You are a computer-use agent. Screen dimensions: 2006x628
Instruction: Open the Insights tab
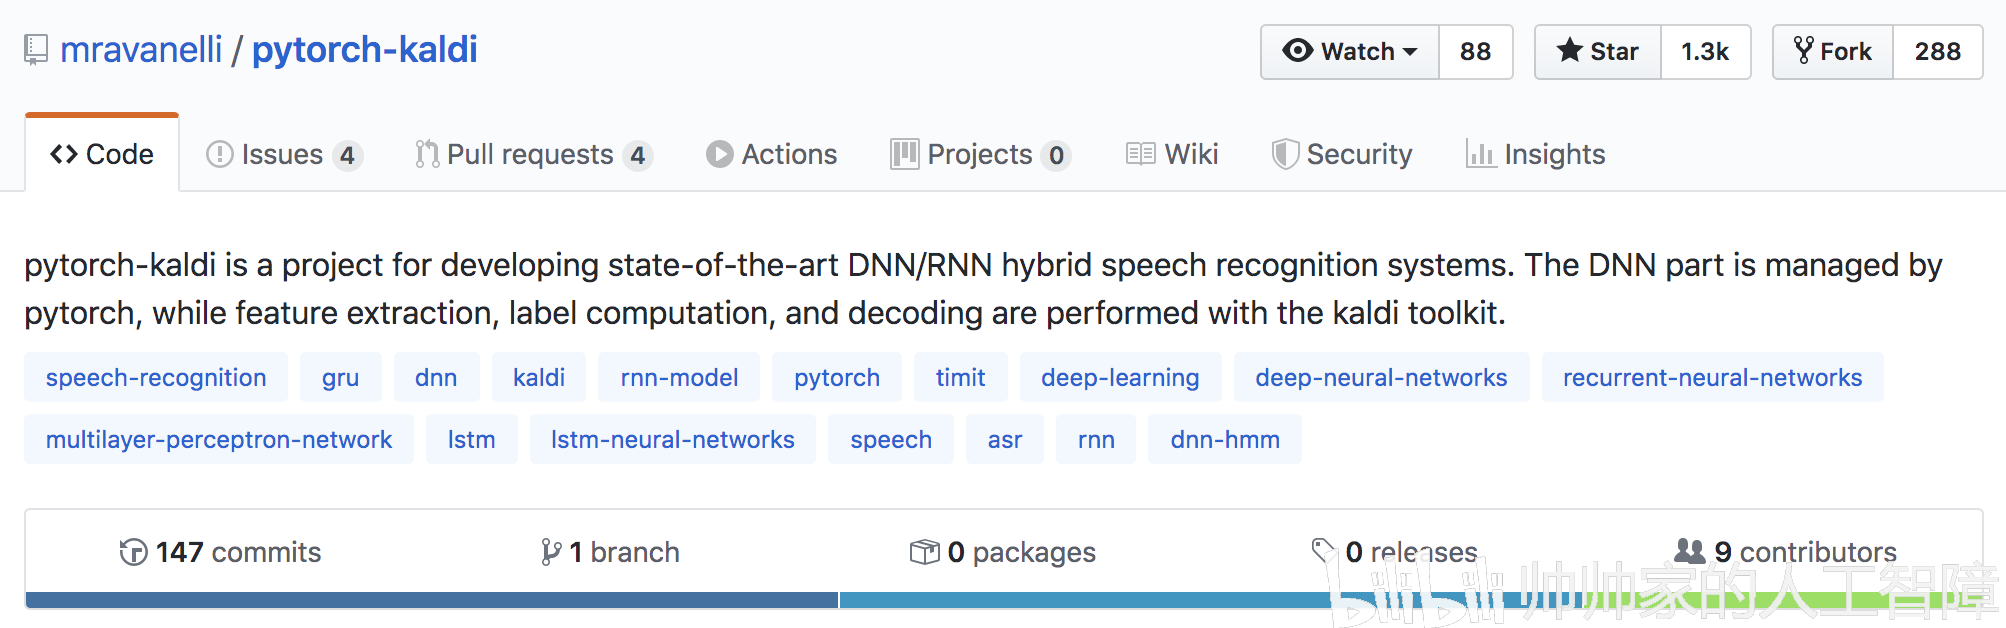click(1535, 155)
